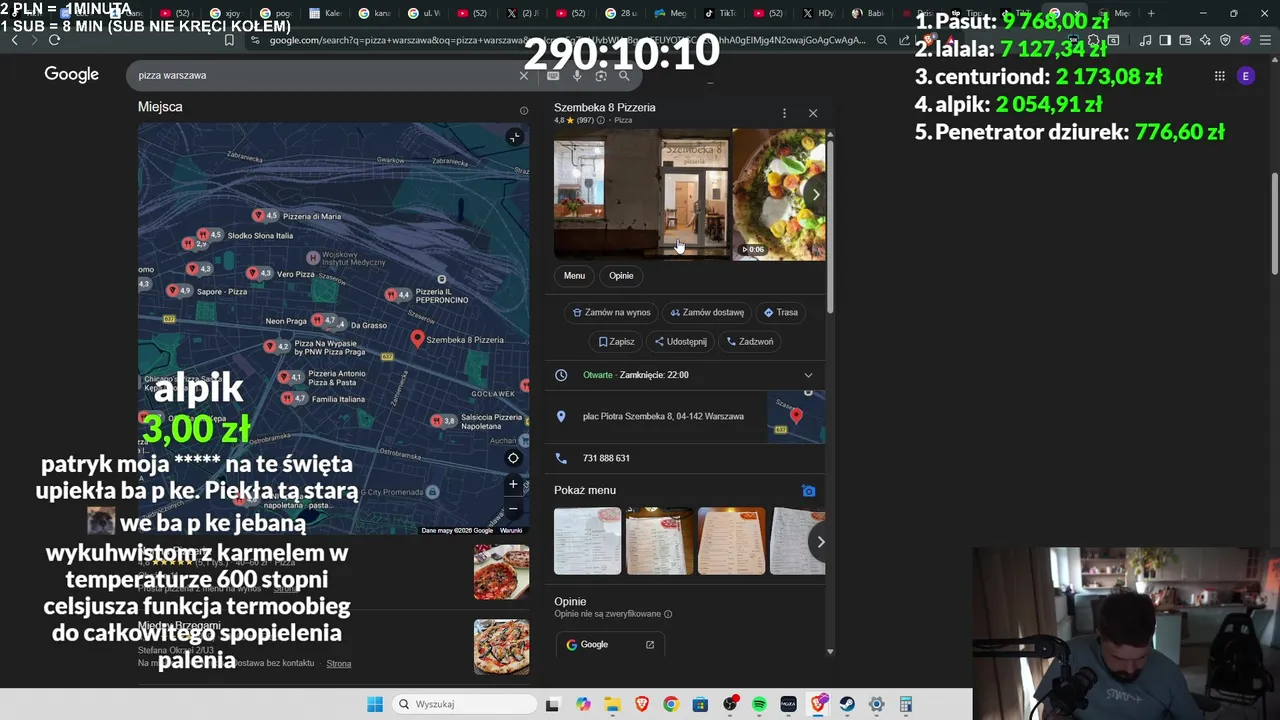This screenshot has width=1280, height=720.
Task: Submit search using magnifier icon
Action: coord(624,75)
